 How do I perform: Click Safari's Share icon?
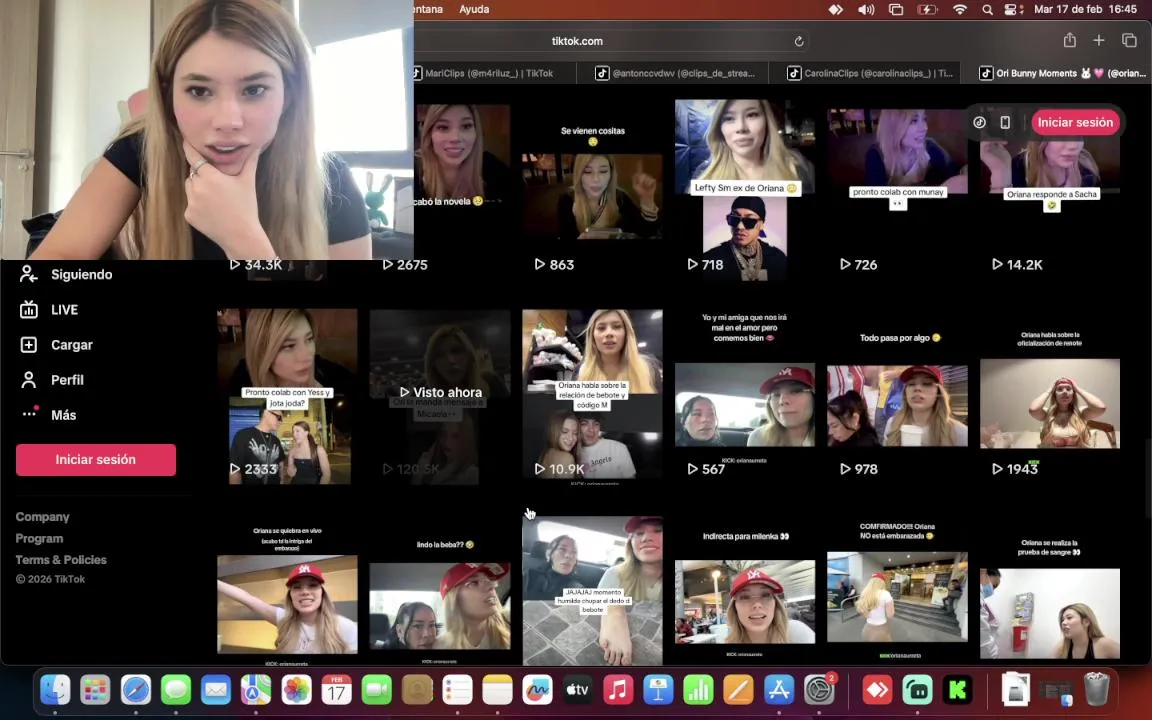1070,40
